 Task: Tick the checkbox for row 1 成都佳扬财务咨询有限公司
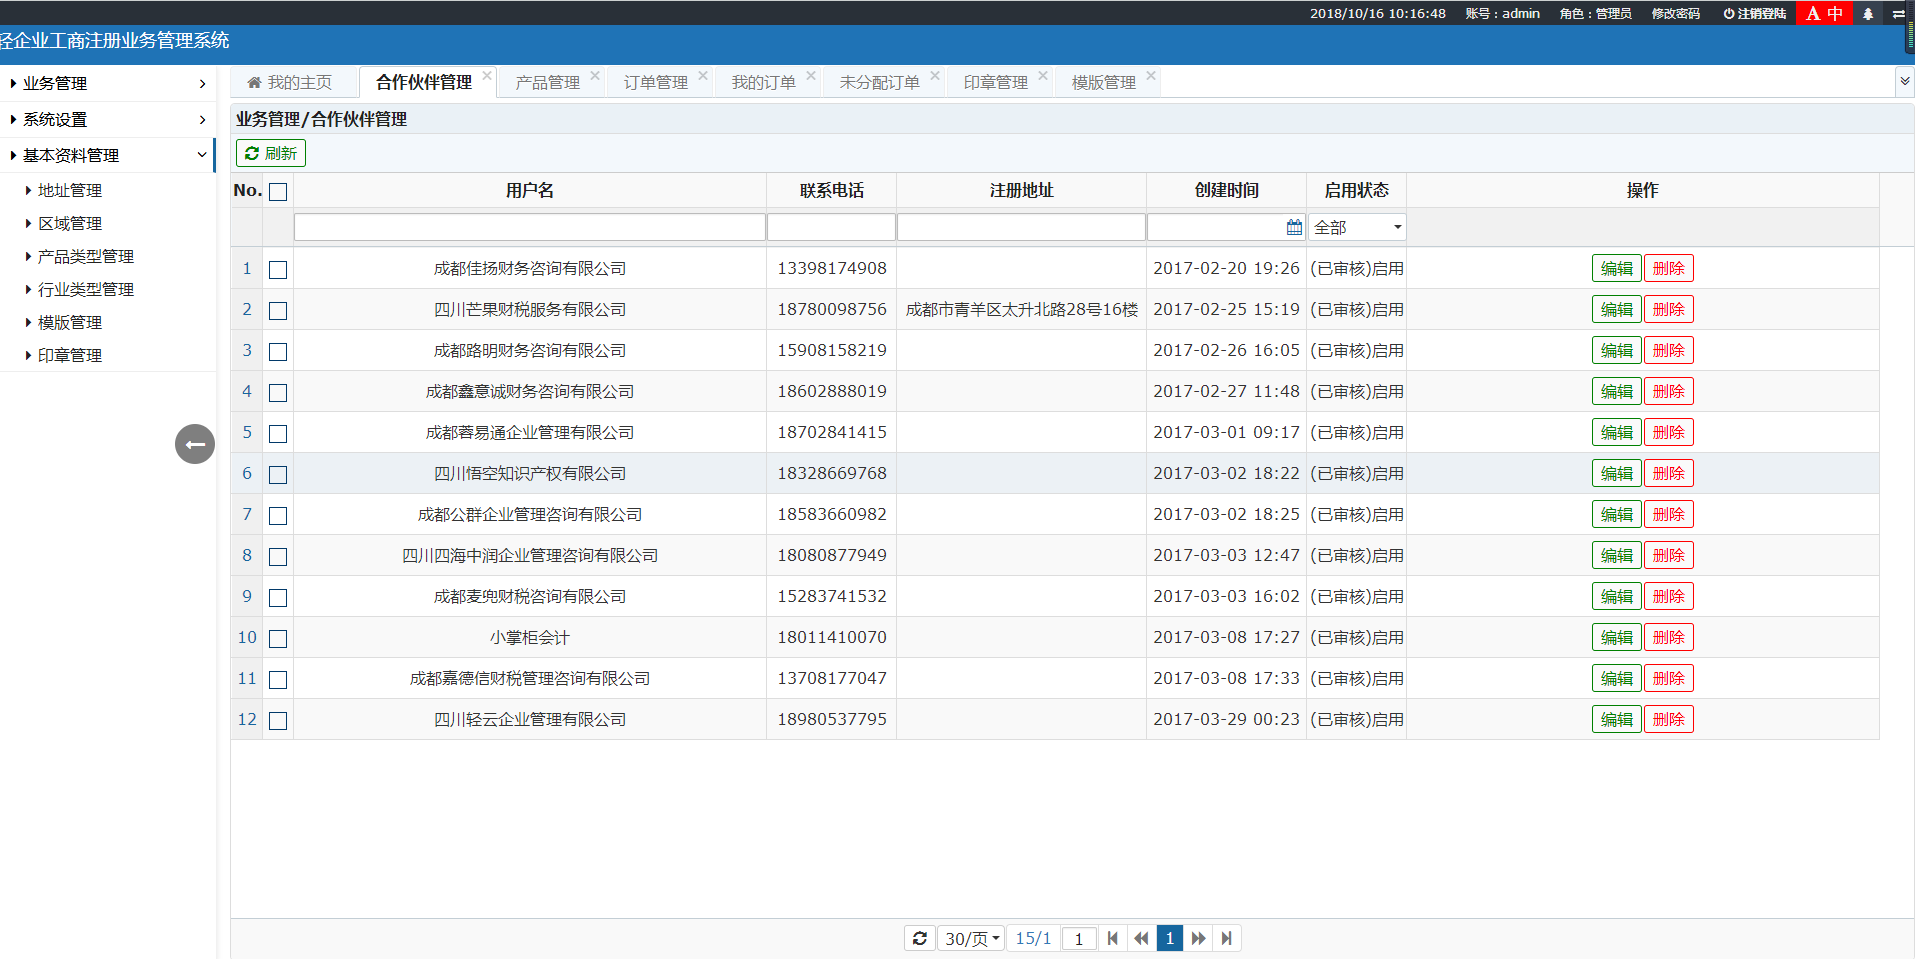click(x=278, y=270)
